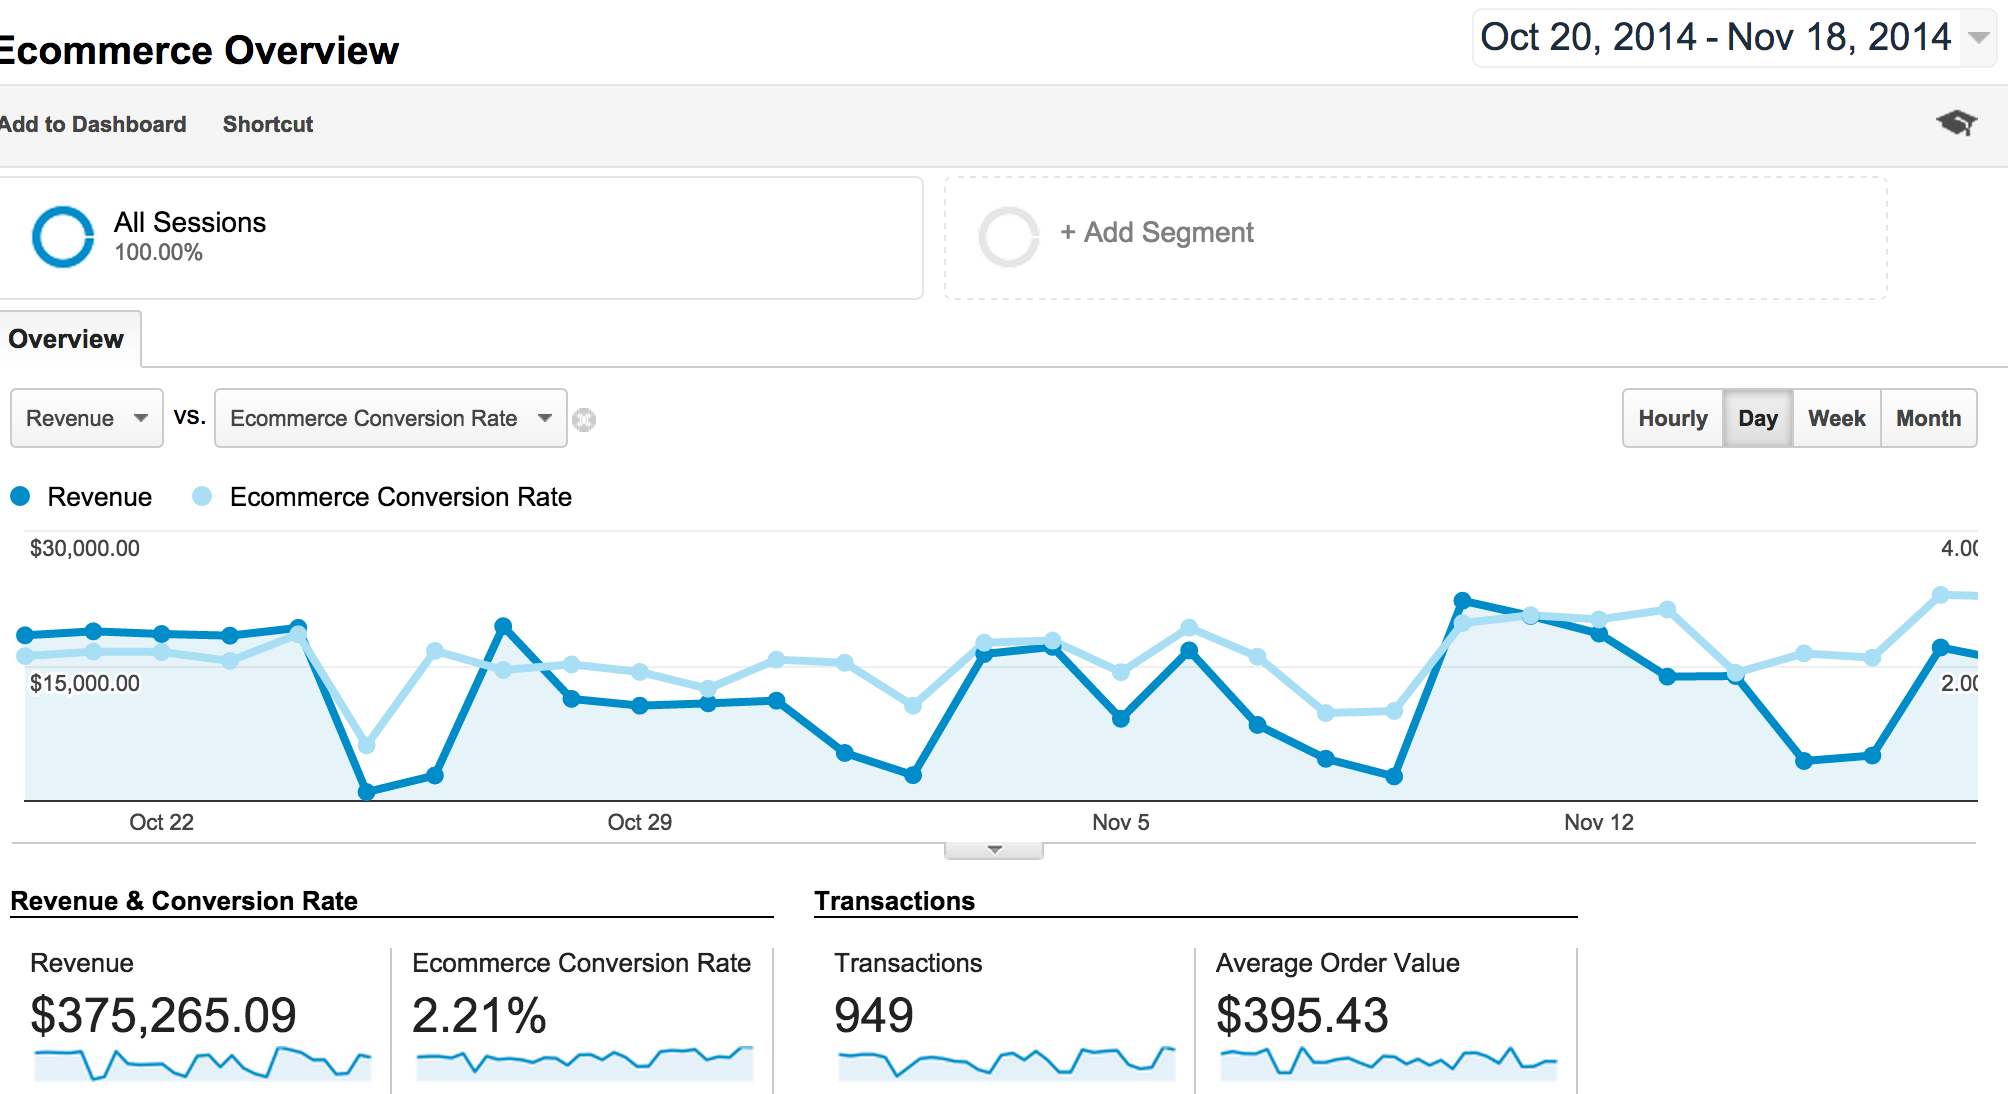
Task: Click the $15,000.00 axis label
Action: (x=85, y=683)
